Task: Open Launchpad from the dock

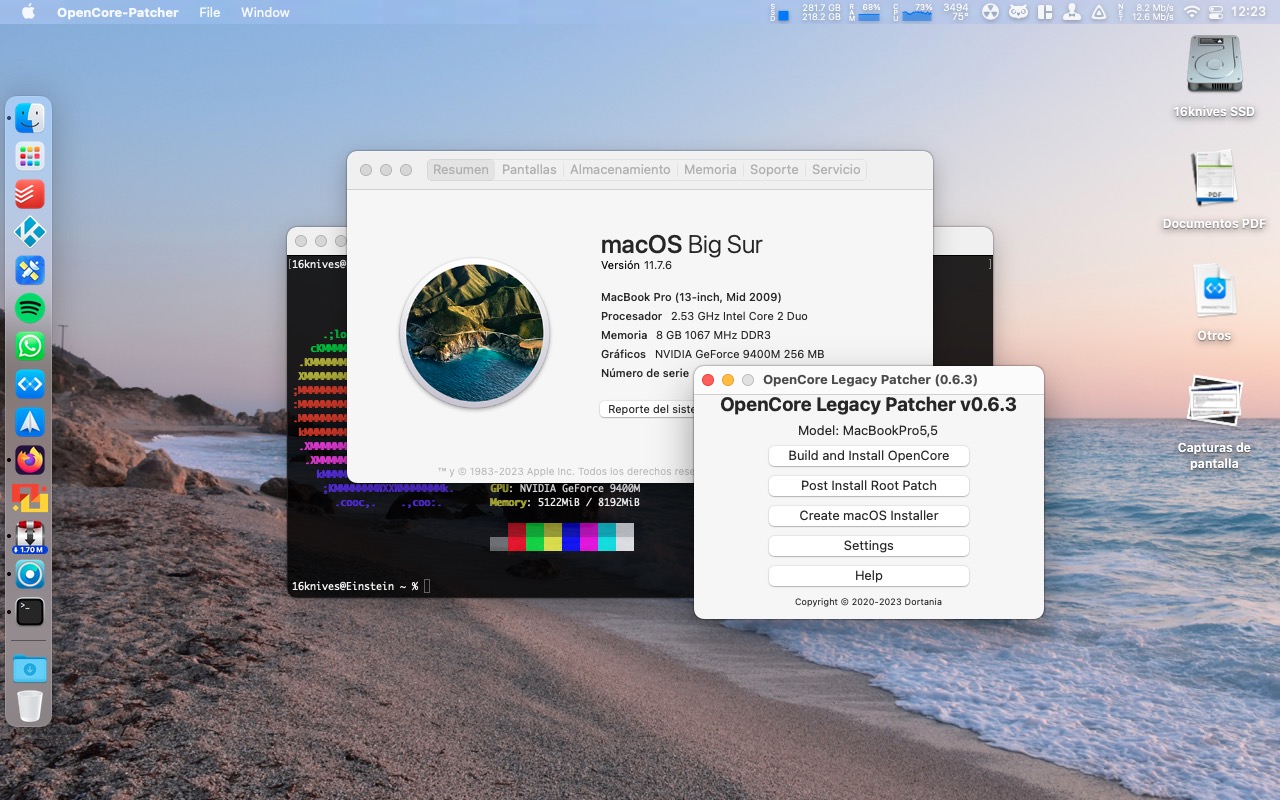Action: tap(30, 156)
